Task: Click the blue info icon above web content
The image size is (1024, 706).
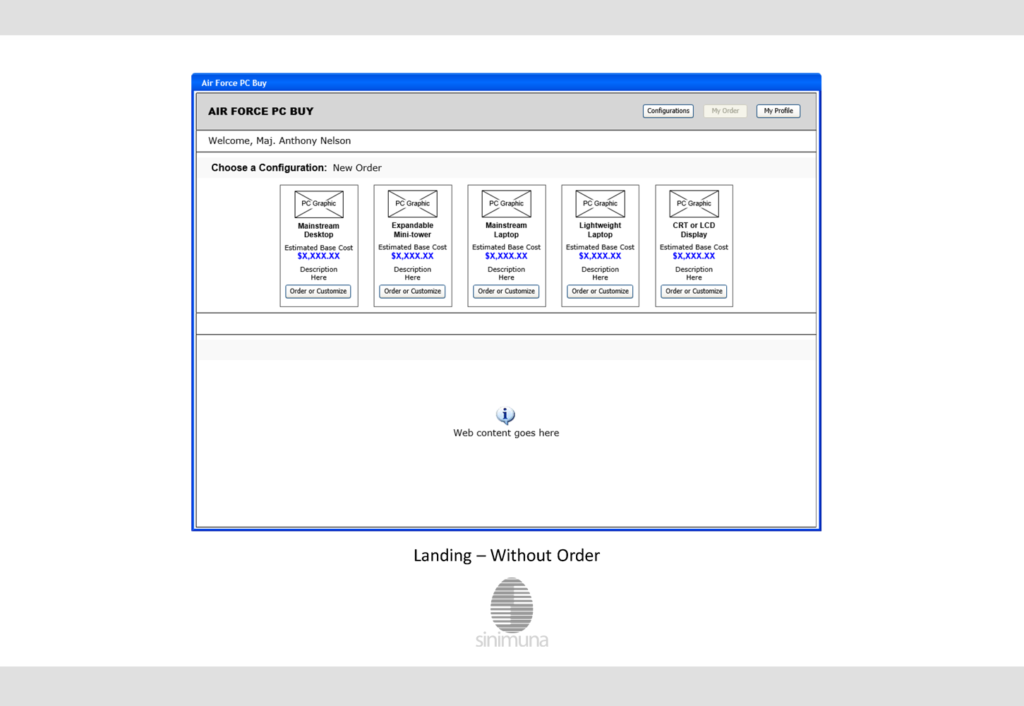Action: pyautogui.click(x=505, y=415)
